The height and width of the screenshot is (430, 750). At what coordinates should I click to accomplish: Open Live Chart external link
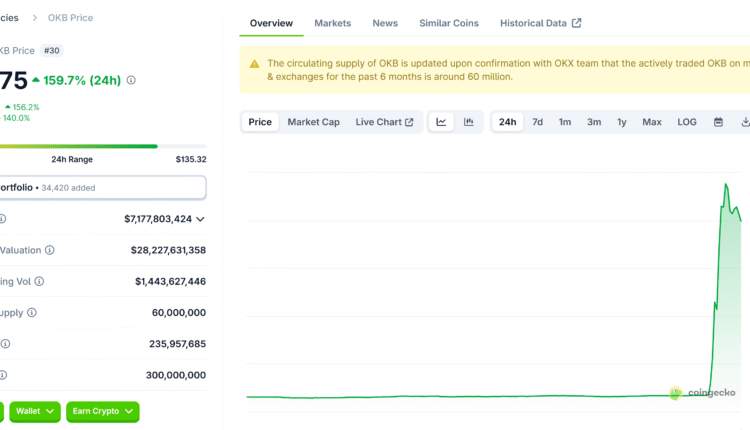384,122
